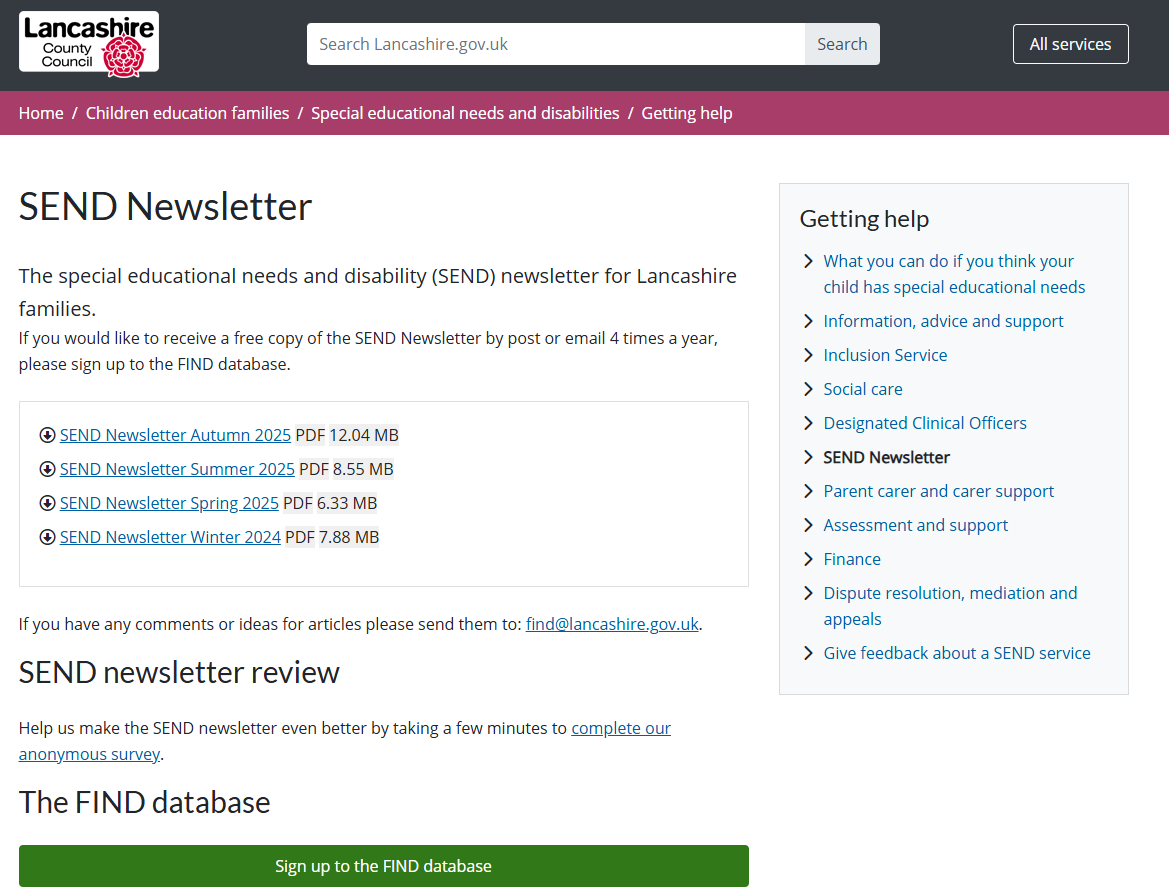Click download icon beside Autumn 2025 newsletter
The image size is (1169, 895).
click(x=47, y=435)
